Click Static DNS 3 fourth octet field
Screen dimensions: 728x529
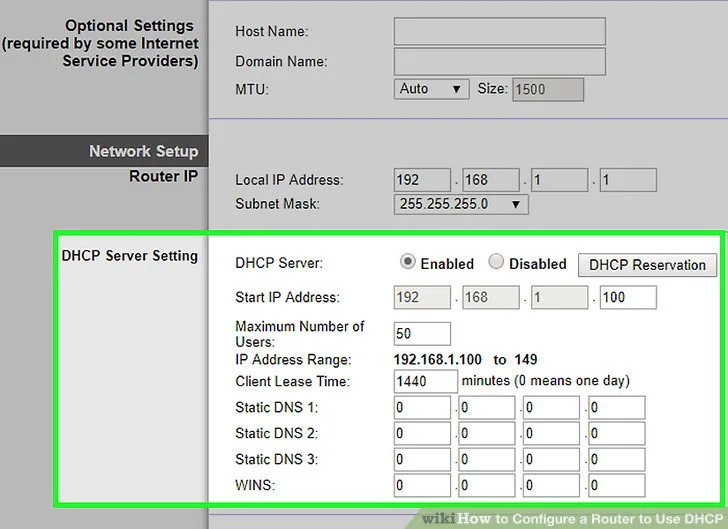tap(617, 459)
